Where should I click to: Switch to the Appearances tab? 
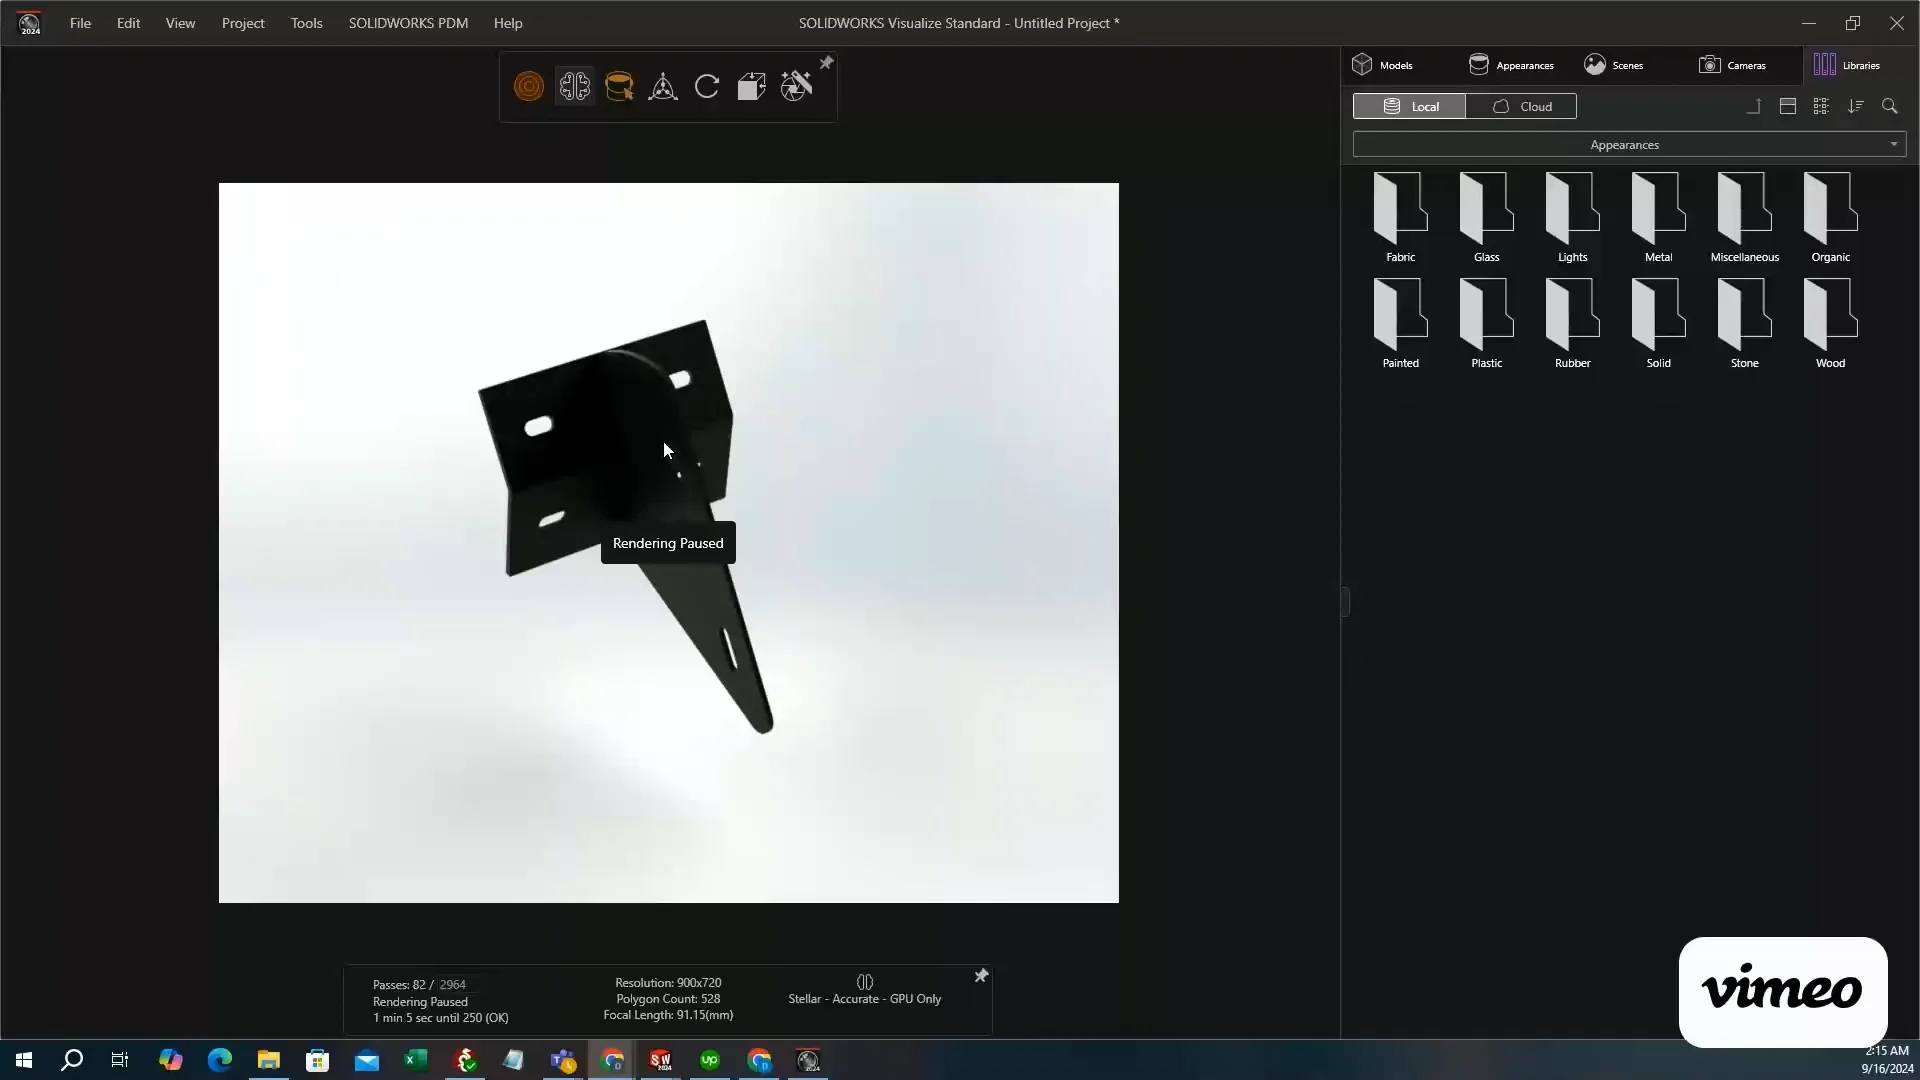point(1511,65)
